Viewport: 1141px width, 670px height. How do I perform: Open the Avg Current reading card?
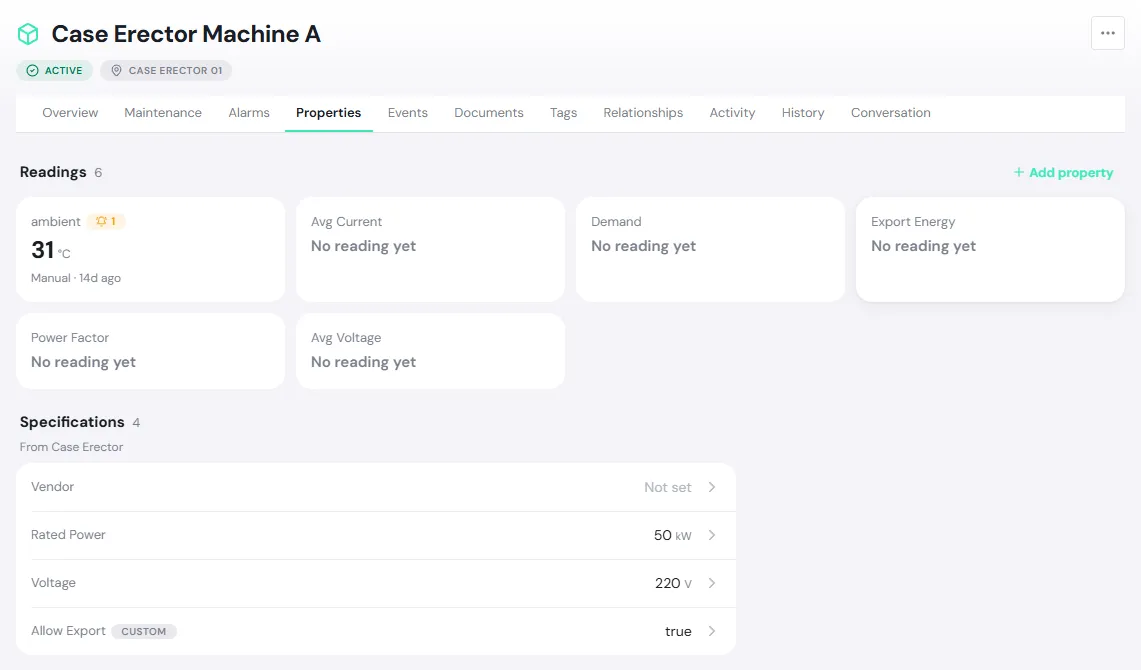pos(431,250)
